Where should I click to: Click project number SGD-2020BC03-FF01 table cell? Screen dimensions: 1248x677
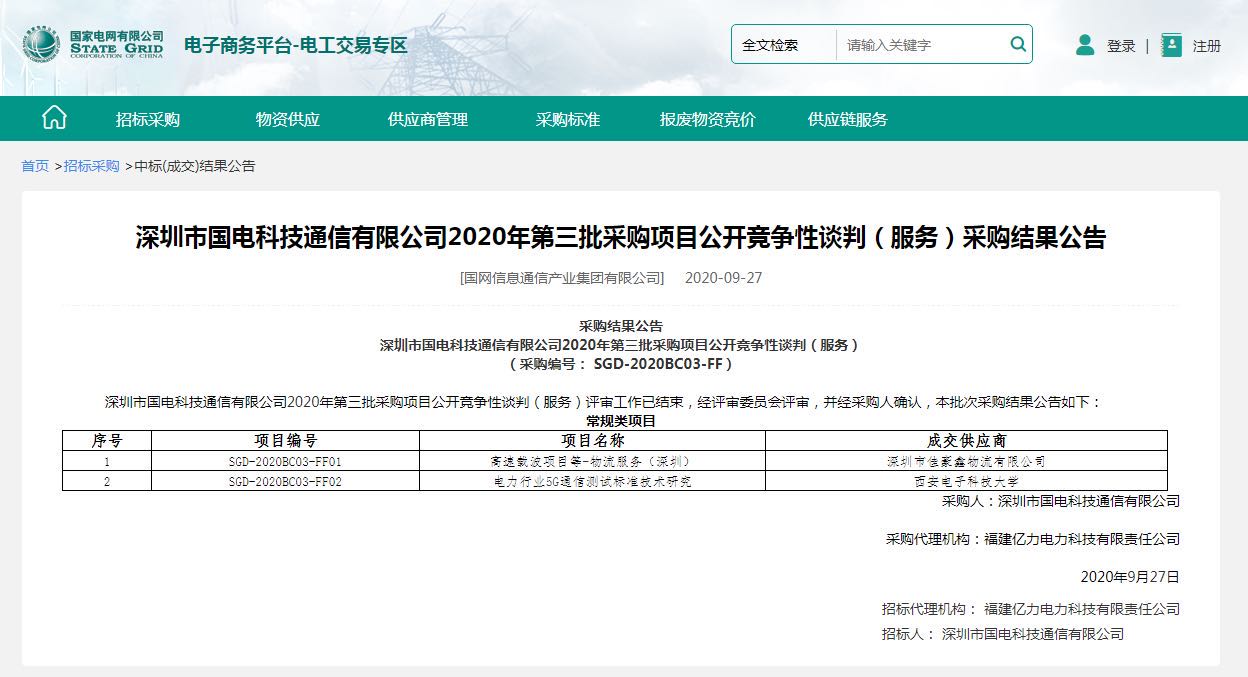285,461
